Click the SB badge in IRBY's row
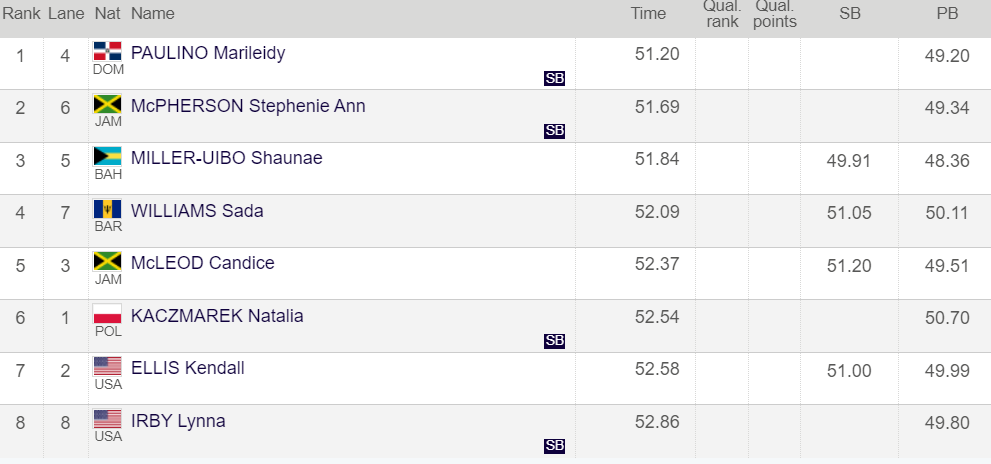Screen dimensions: 991x464 (x=554, y=446)
